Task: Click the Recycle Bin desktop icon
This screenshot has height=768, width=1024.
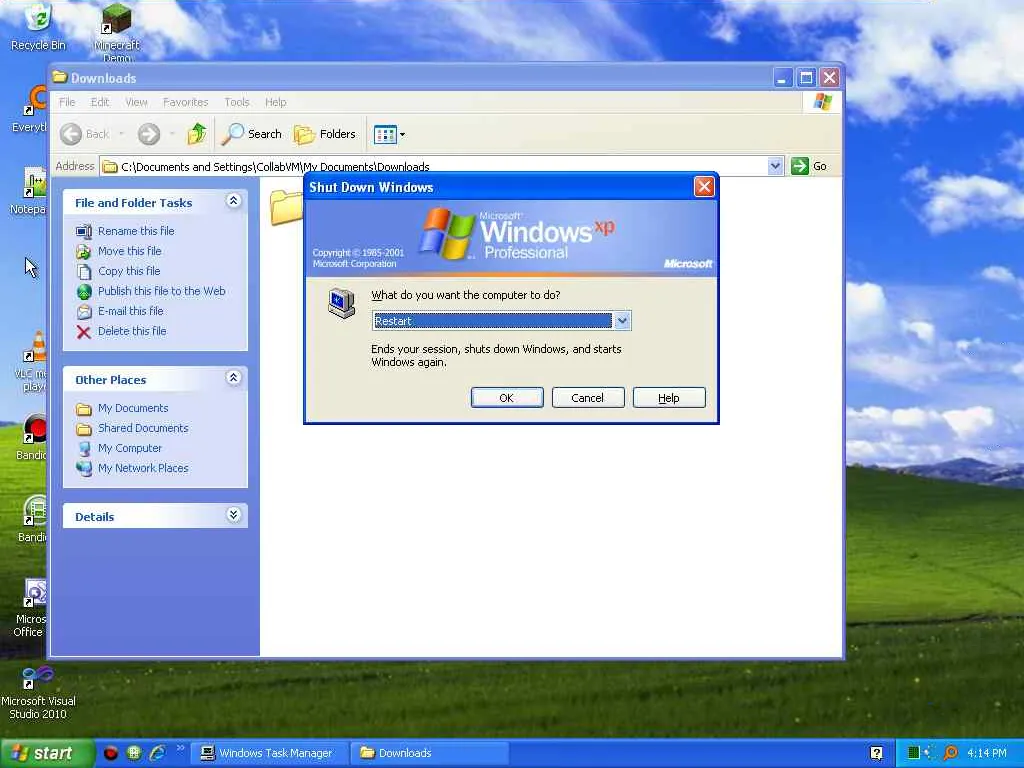Action: (x=38, y=26)
